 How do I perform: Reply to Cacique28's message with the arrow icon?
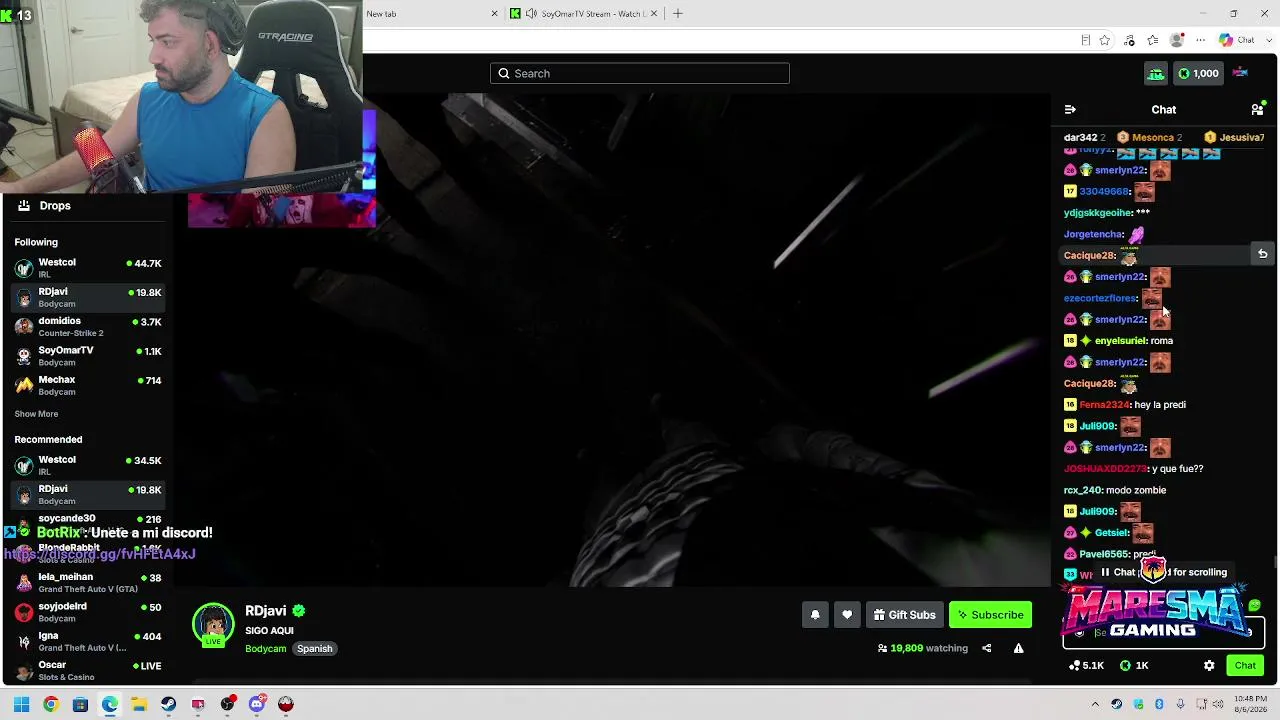1263,255
